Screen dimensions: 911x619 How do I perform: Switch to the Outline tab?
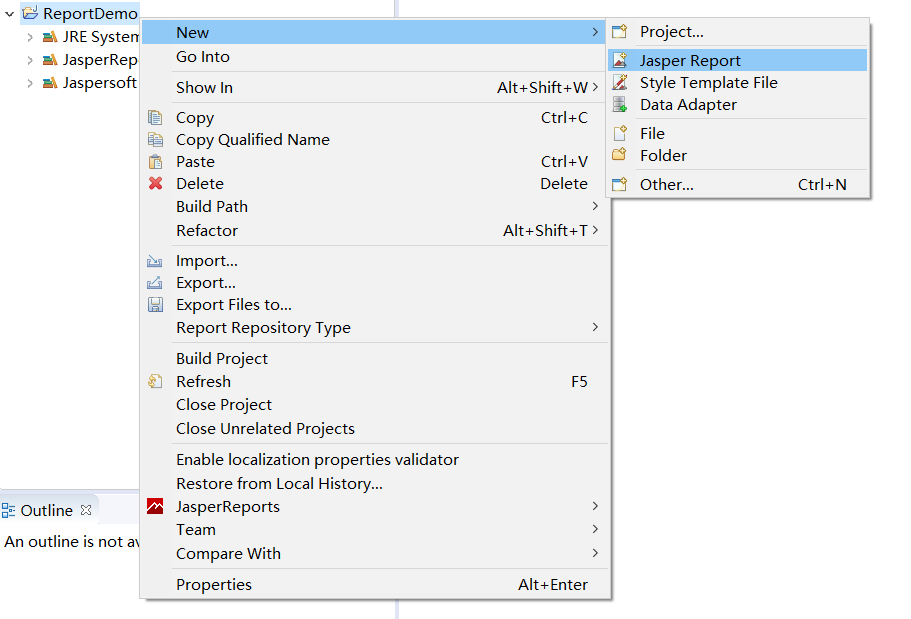46,511
